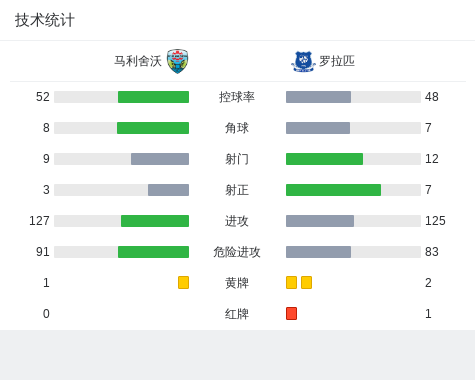The image size is (475, 380).
Task: Click the 技术统计 section heading
Action: [45, 20]
